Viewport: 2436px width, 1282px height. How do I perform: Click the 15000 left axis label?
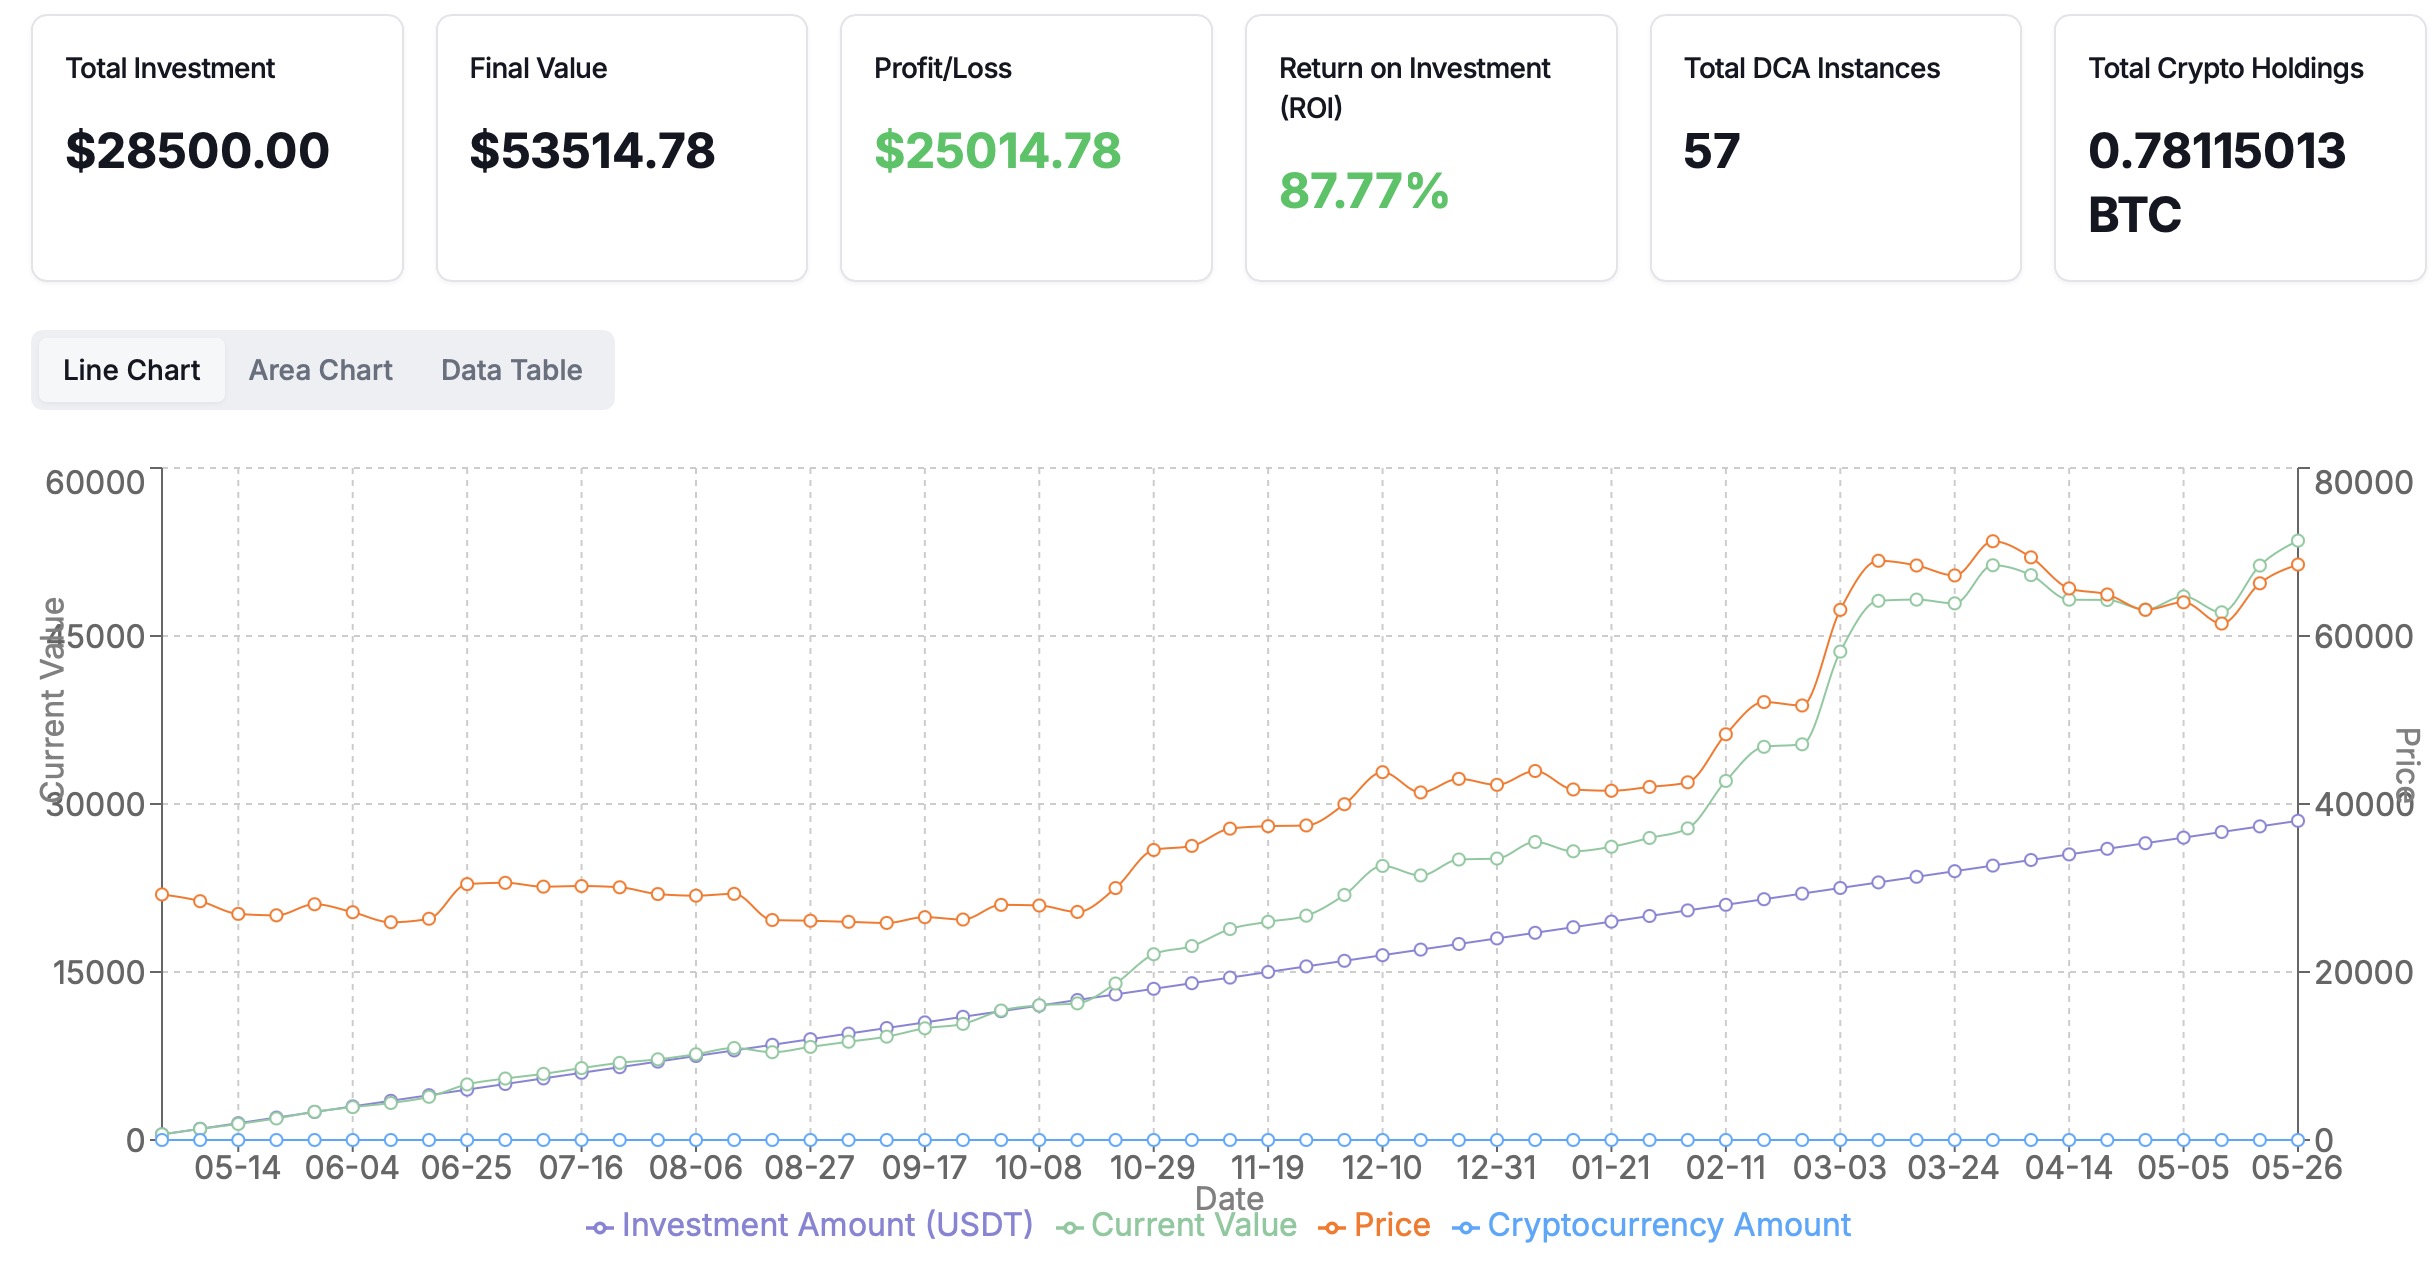point(99,972)
